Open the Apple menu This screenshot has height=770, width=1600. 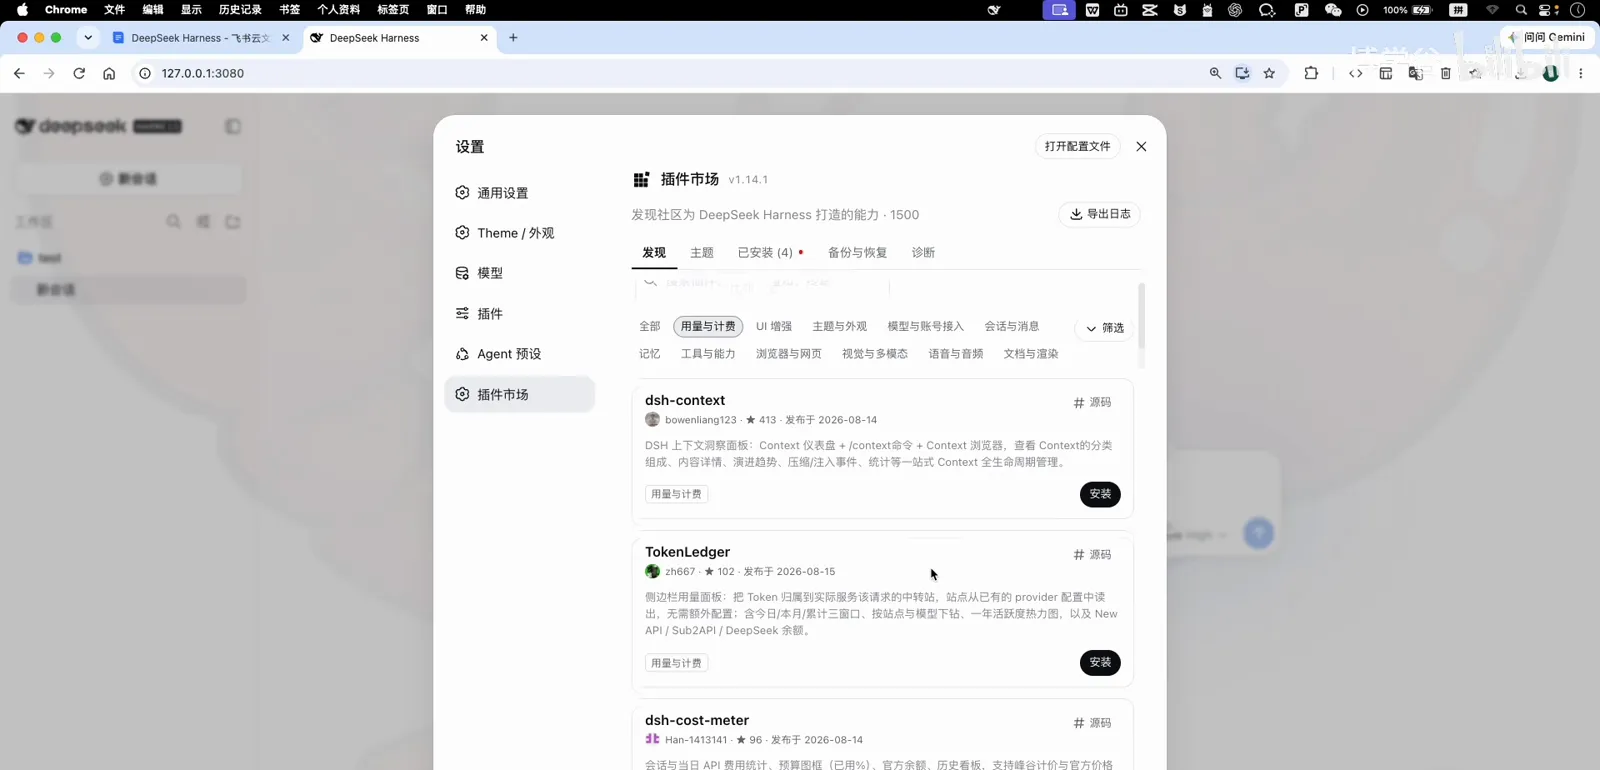(x=22, y=10)
